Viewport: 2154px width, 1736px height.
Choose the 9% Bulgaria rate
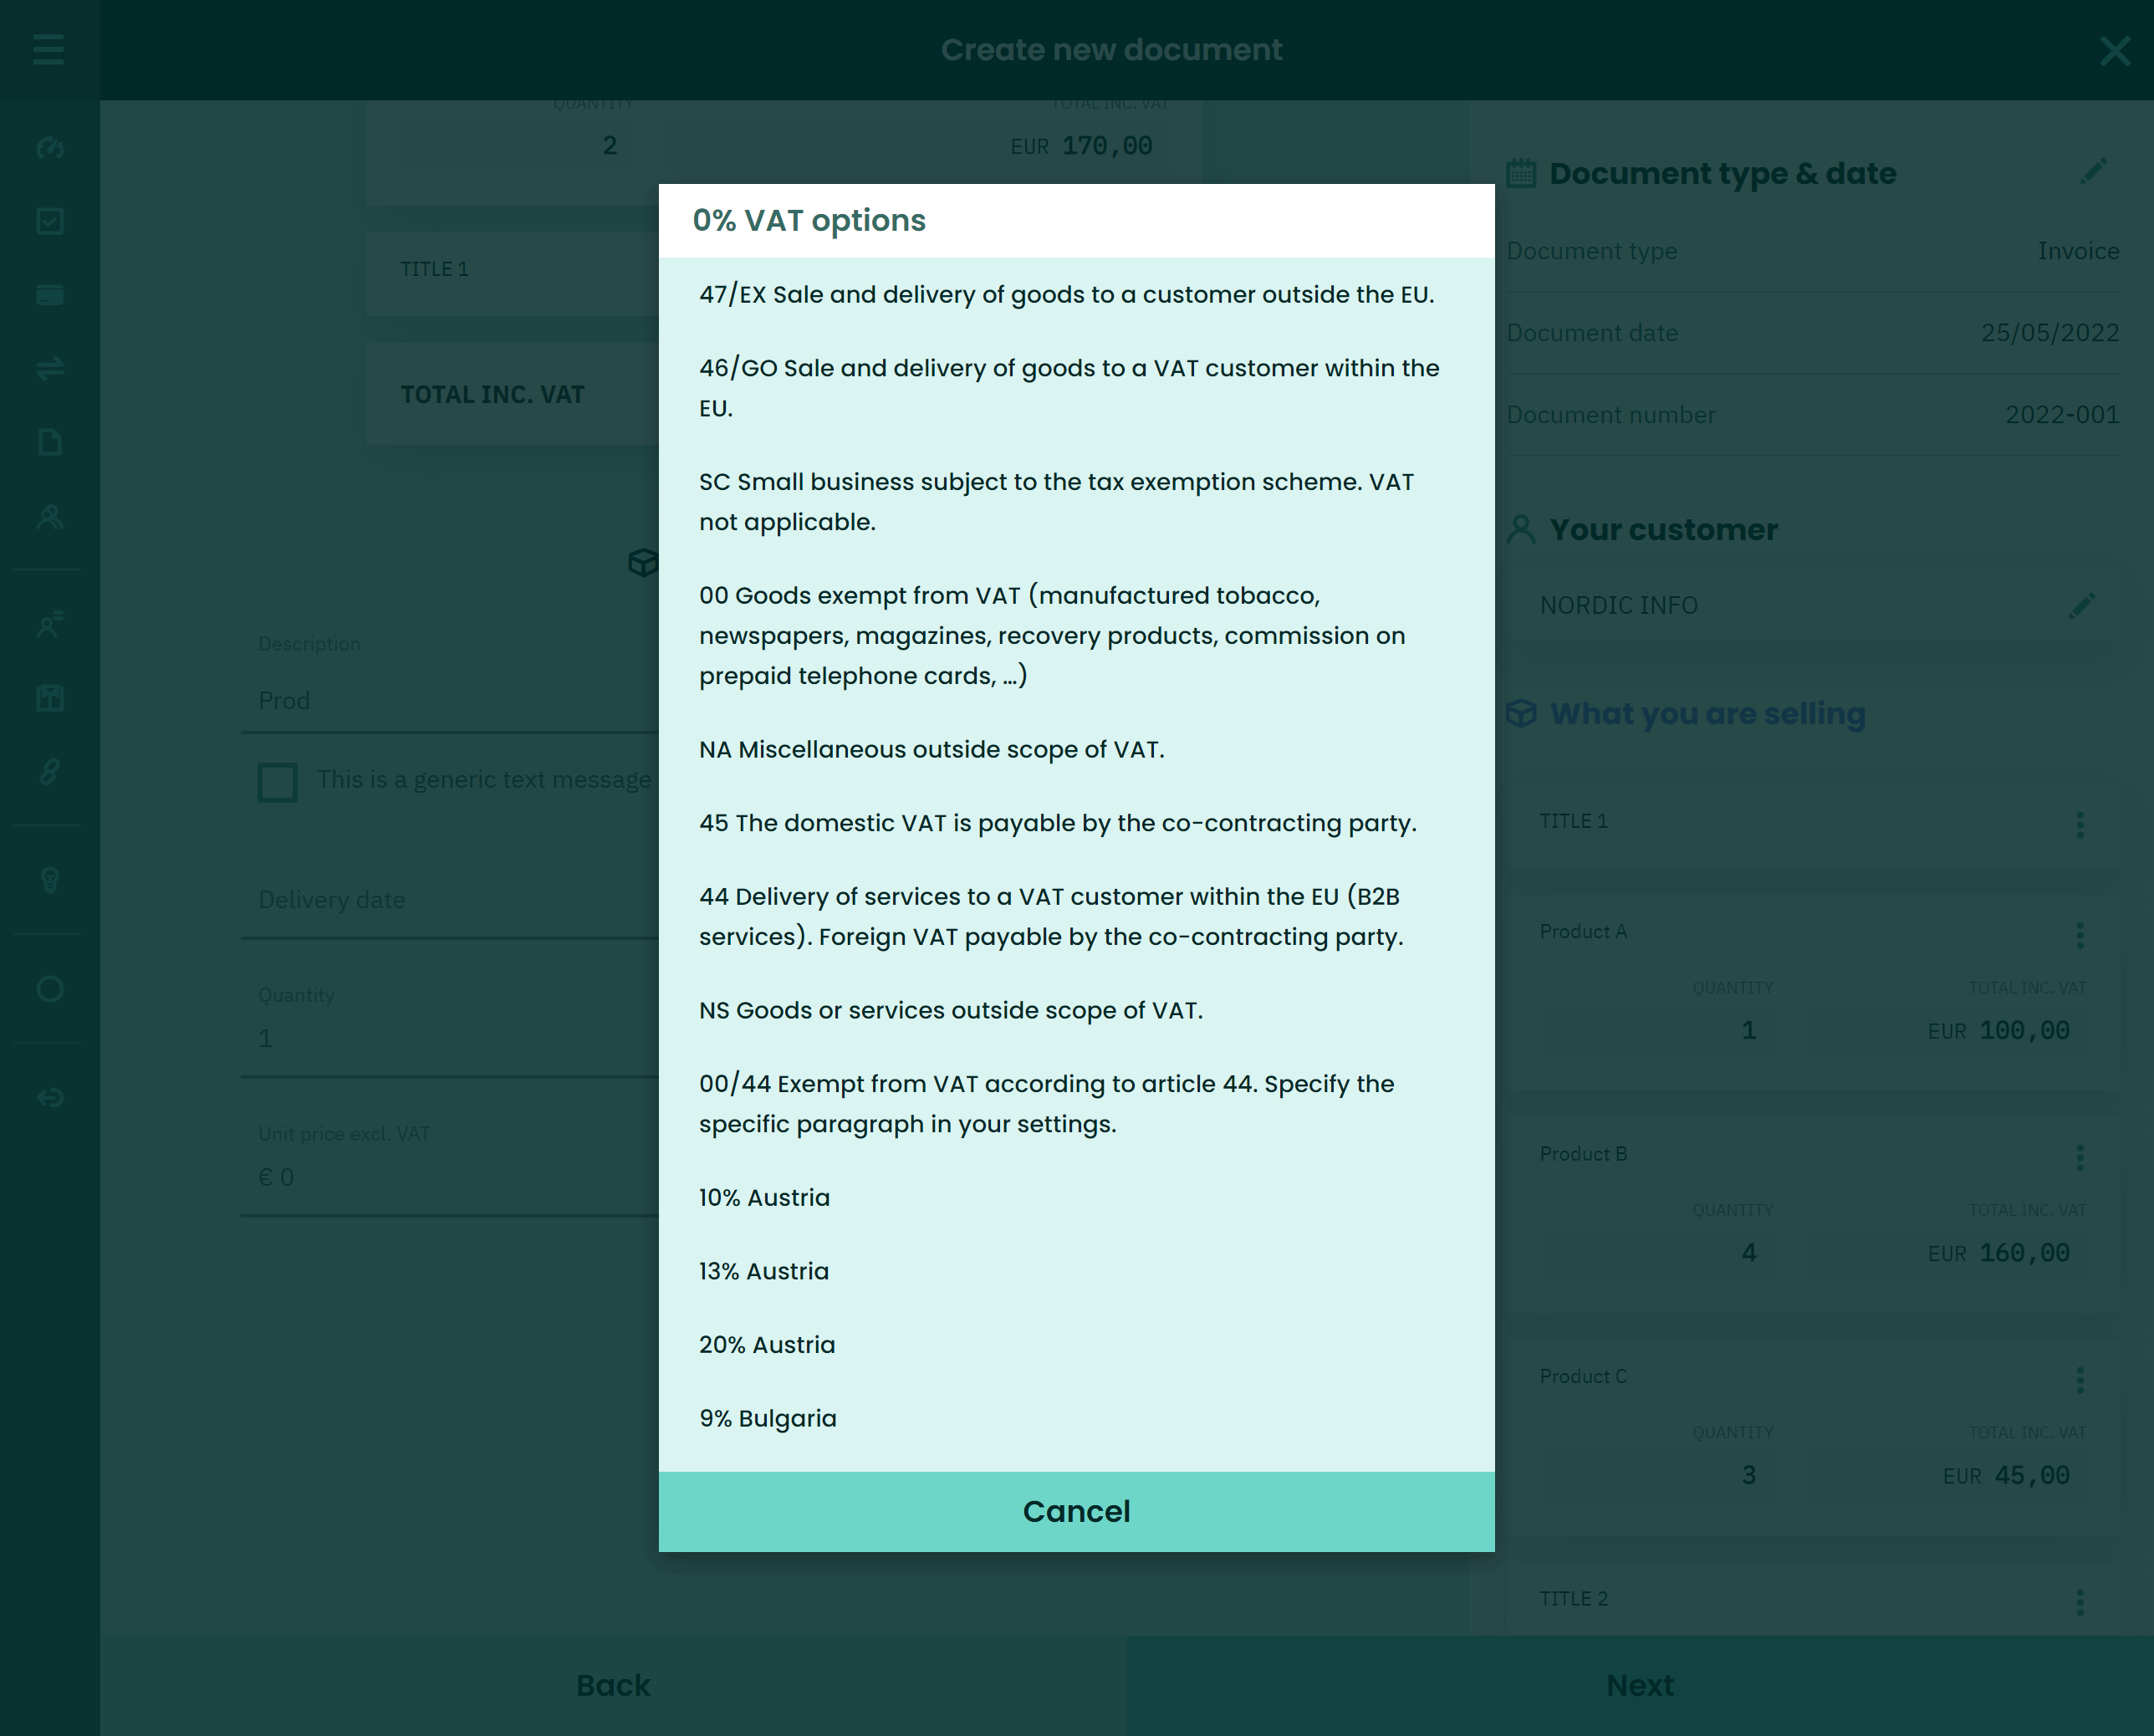1076,1418
